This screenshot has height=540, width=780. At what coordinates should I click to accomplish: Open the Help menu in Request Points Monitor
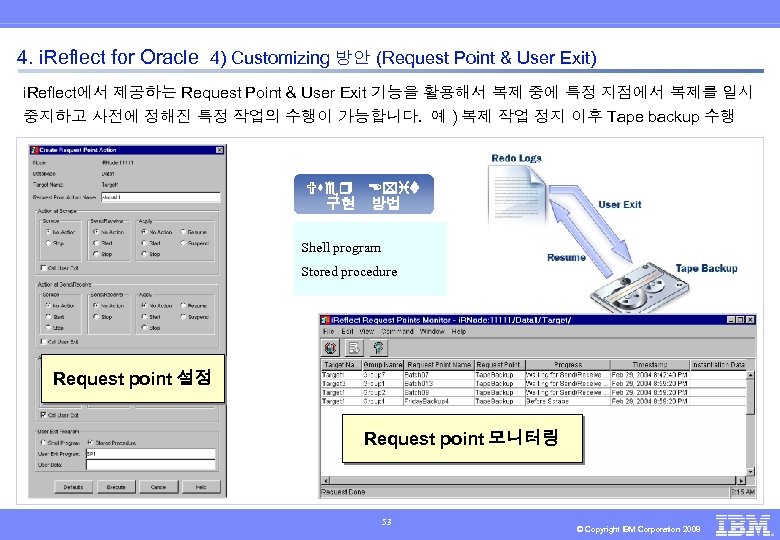(459, 331)
